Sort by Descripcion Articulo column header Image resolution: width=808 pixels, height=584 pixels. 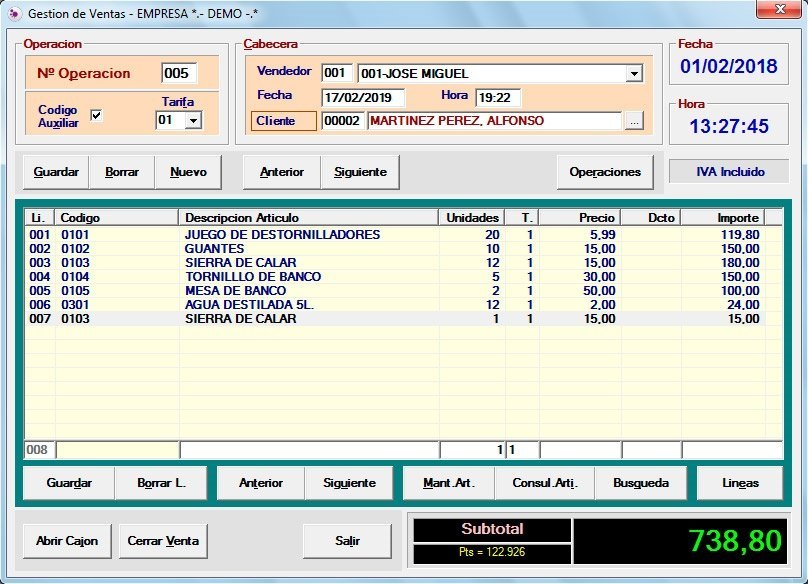(308, 218)
